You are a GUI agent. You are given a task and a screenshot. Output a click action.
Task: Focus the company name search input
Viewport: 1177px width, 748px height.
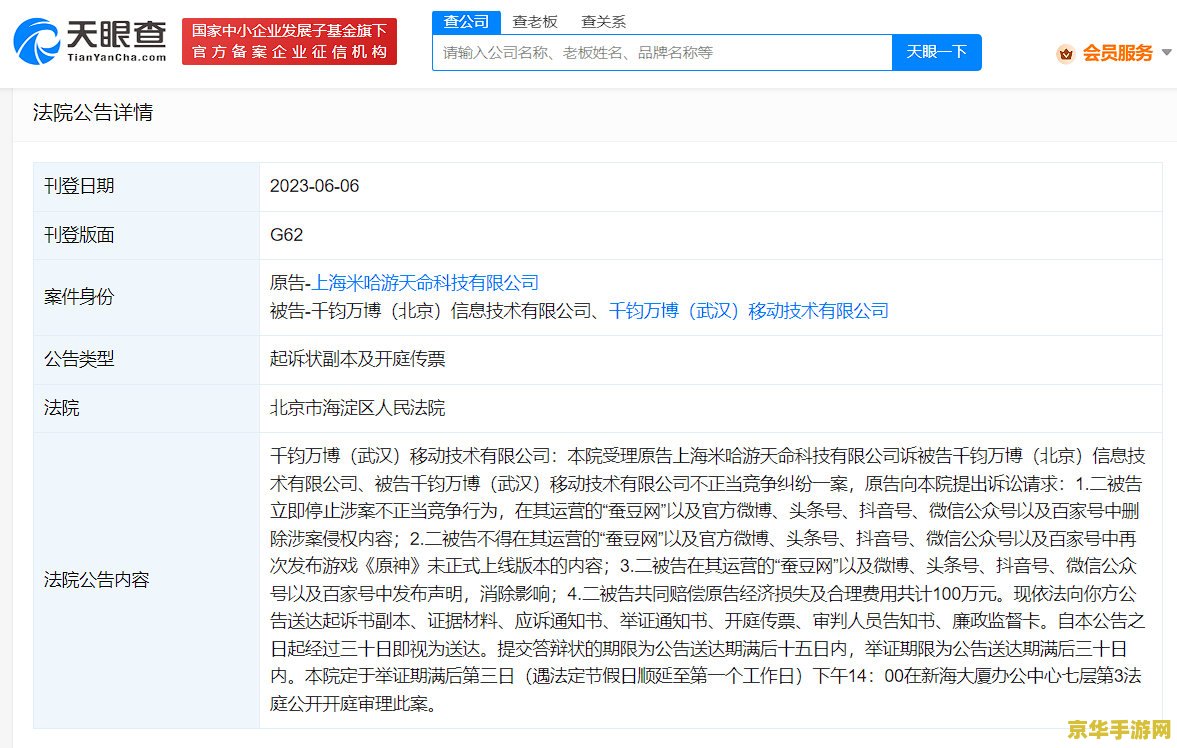click(x=662, y=53)
